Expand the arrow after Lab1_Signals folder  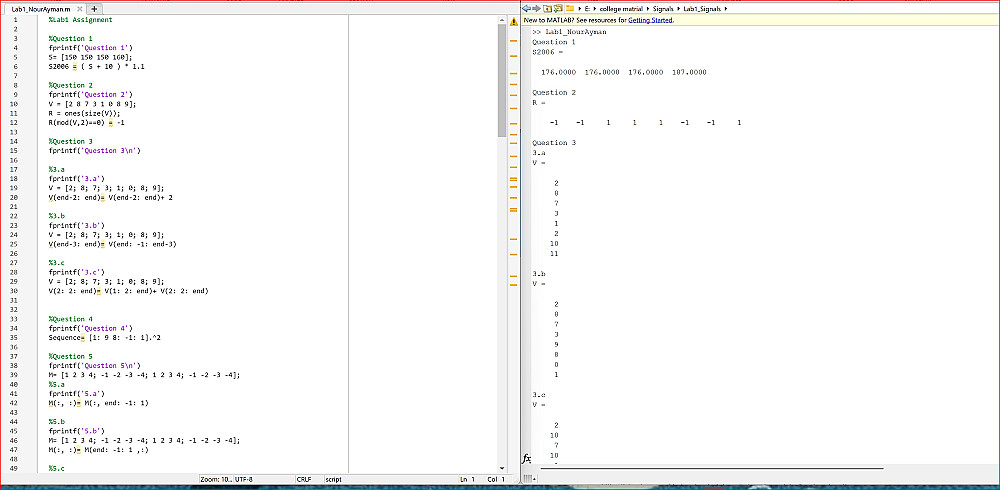[x=725, y=9]
